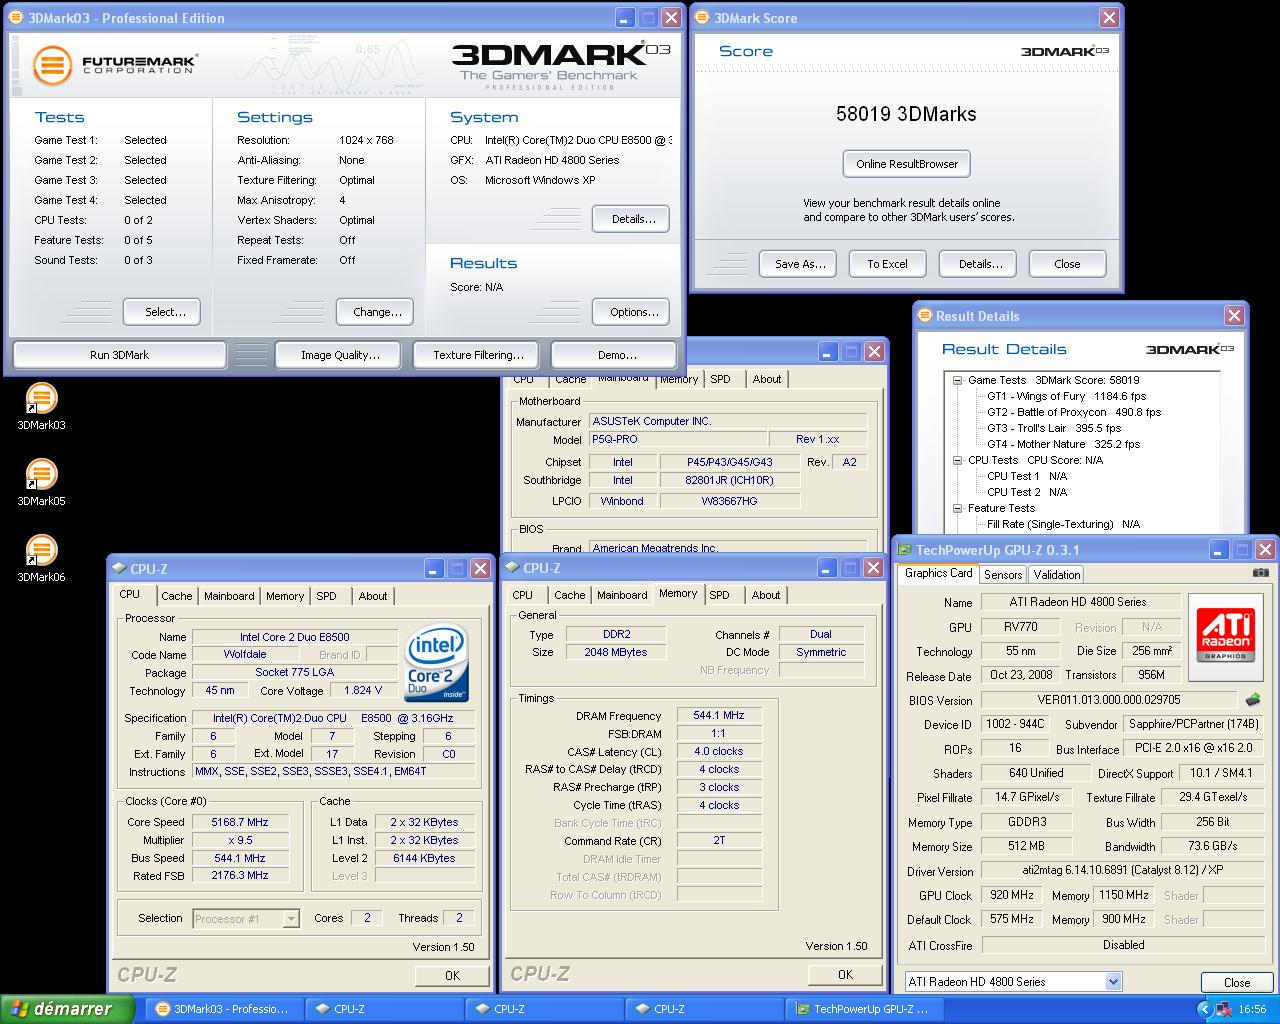Click the Result Details title bar icon
The image size is (1280, 1024).
pyautogui.click(x=925, y=316)
